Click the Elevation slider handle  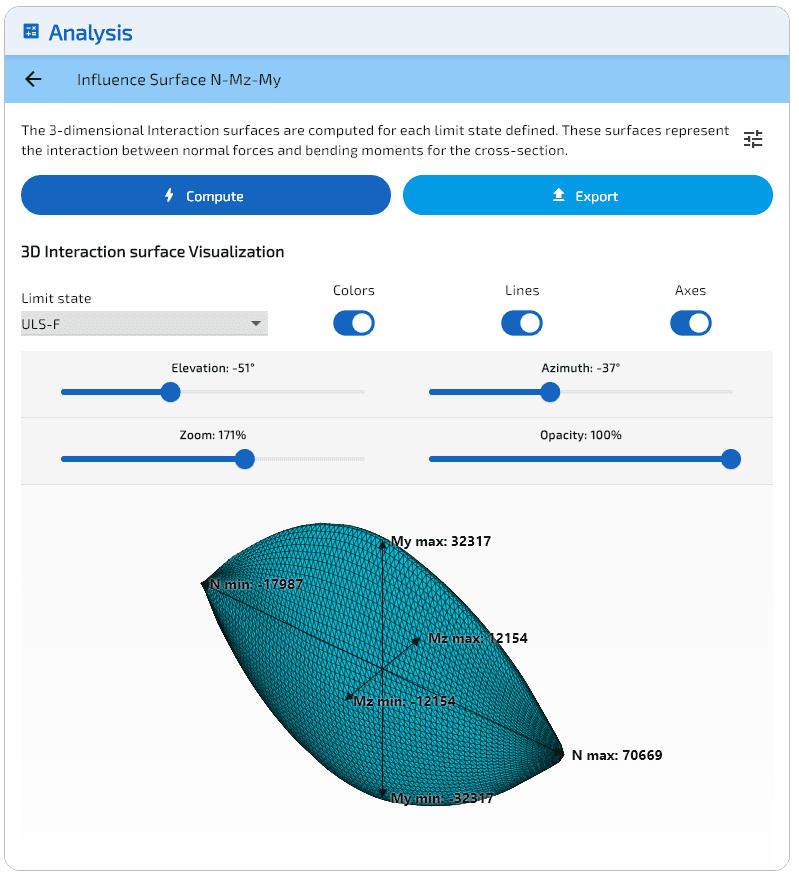pos(171,392)
